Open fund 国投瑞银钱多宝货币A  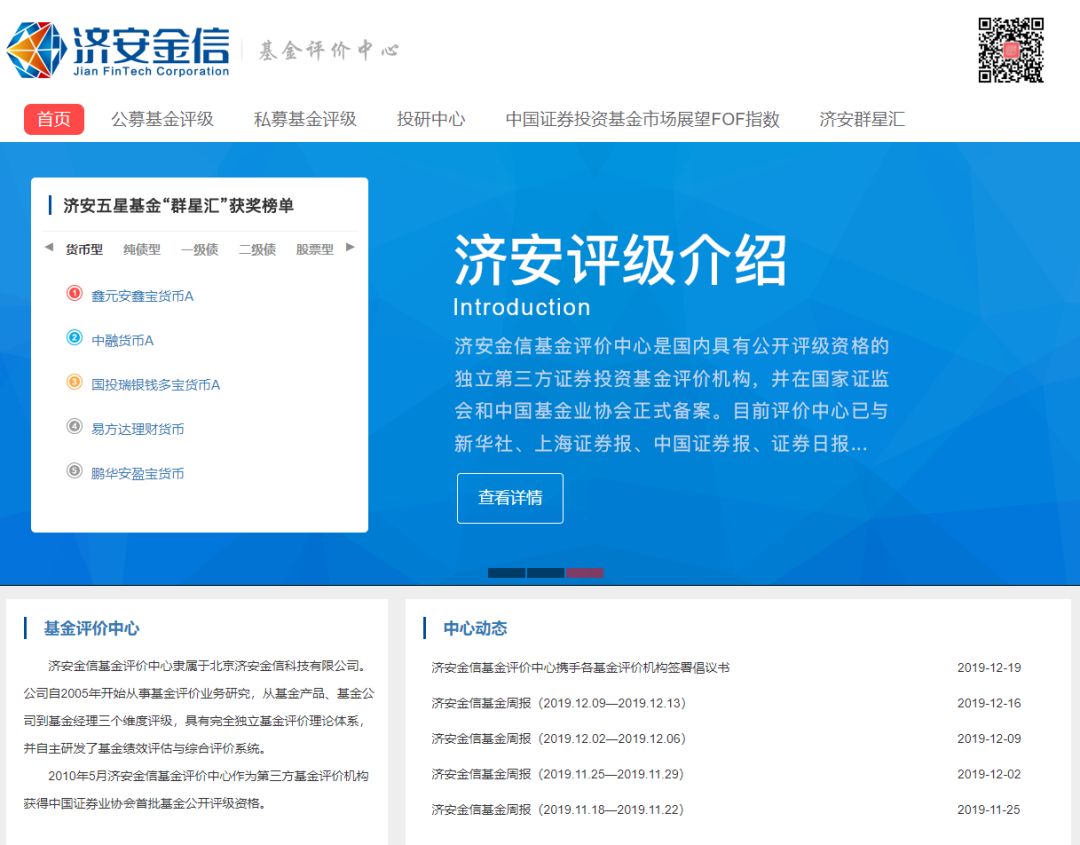pos(156,384)
